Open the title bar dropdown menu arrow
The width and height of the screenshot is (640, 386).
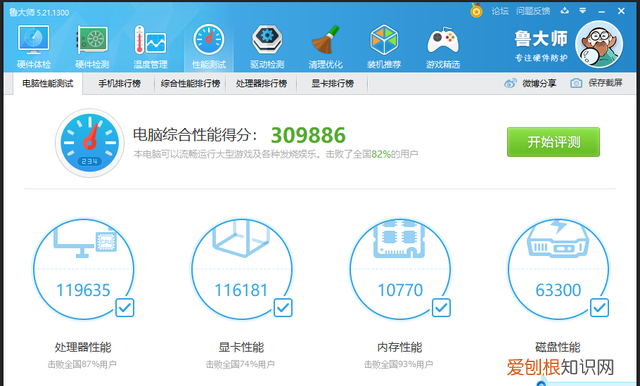[x=583, y=11]
